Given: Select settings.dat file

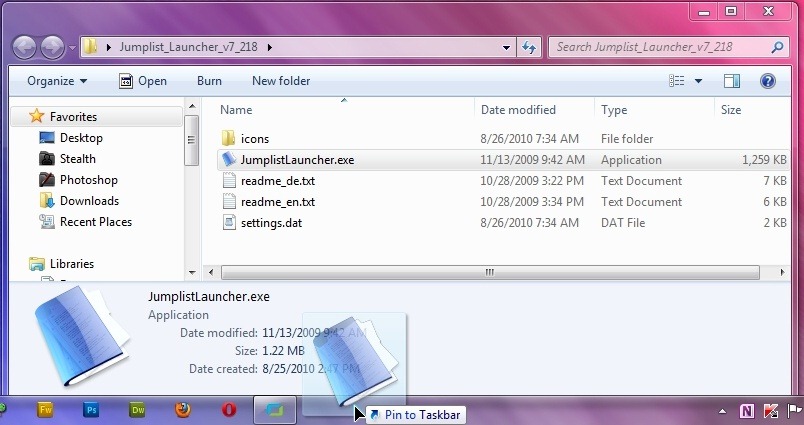Looking at the screenshot, I should tap(271, 223).
